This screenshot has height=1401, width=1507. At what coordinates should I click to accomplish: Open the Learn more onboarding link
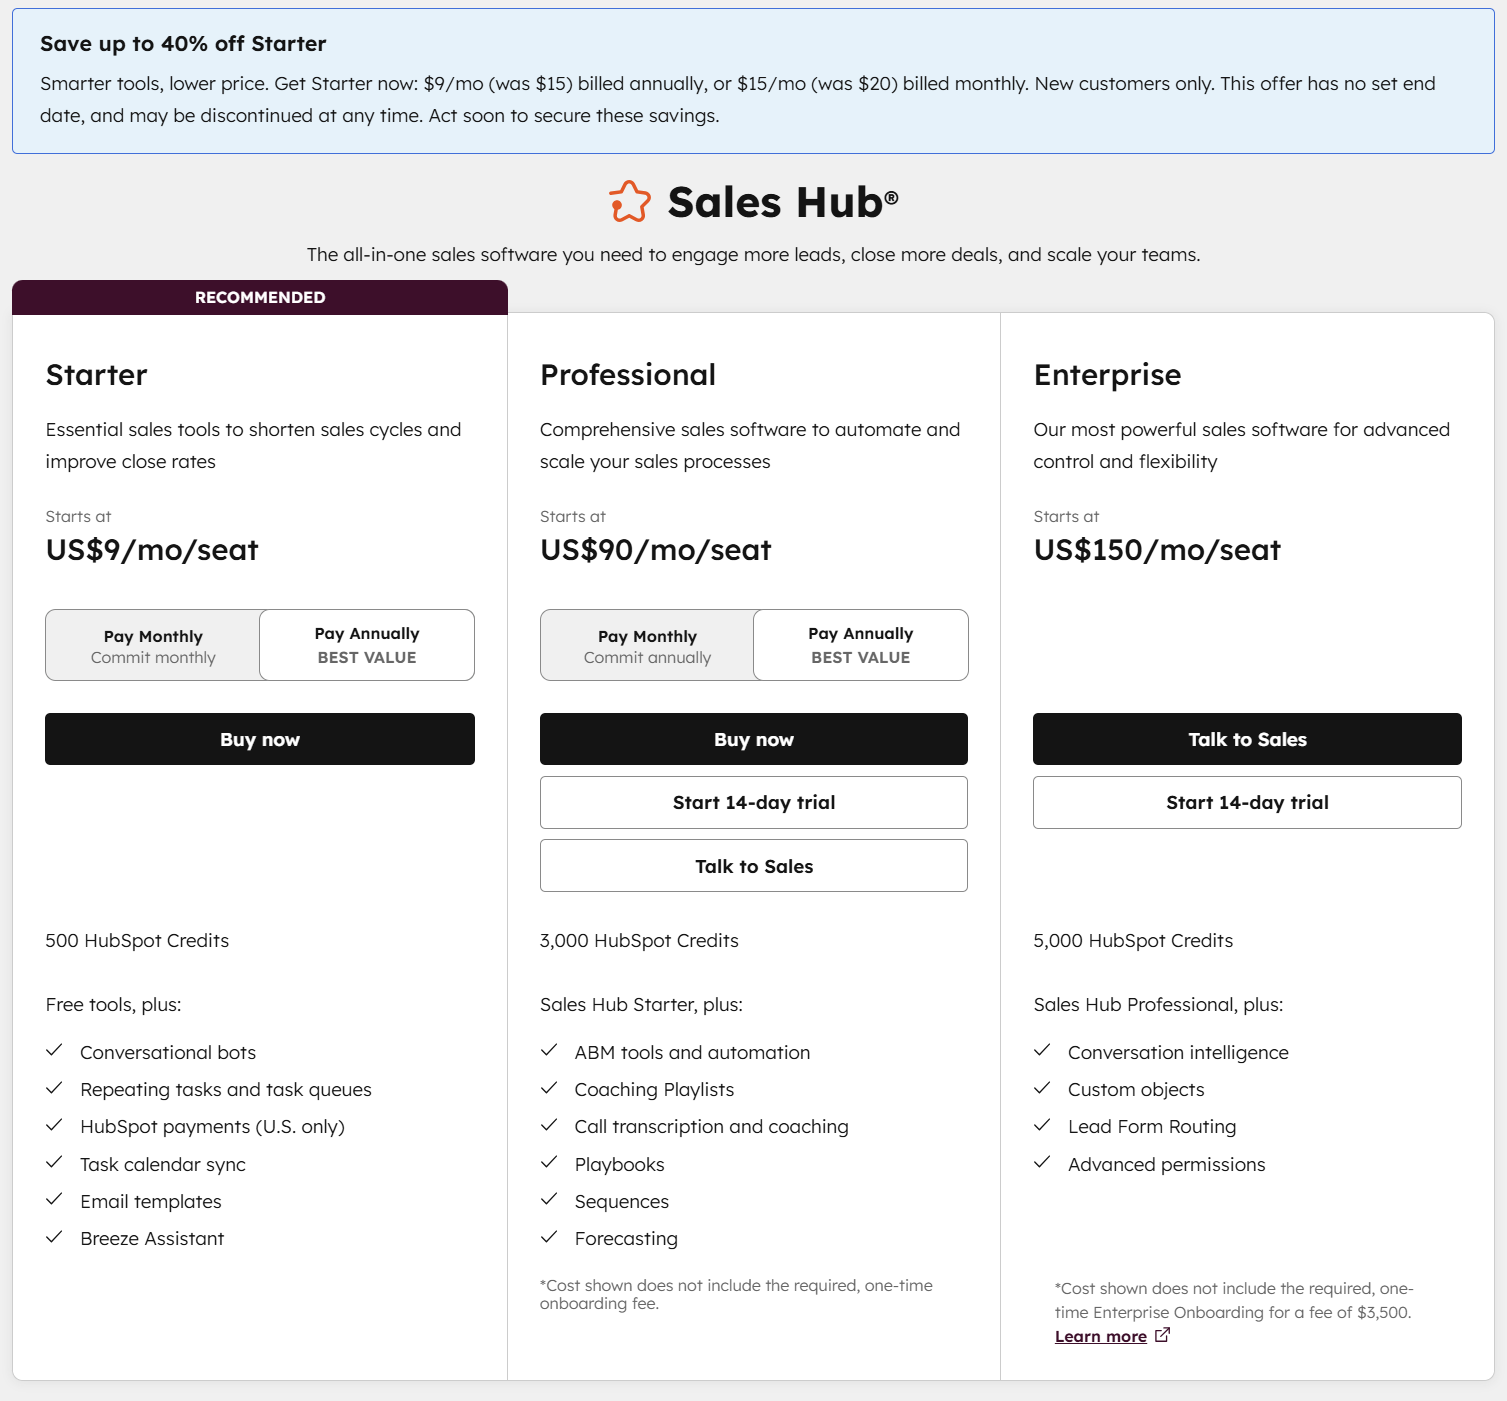[1100, 1337]
